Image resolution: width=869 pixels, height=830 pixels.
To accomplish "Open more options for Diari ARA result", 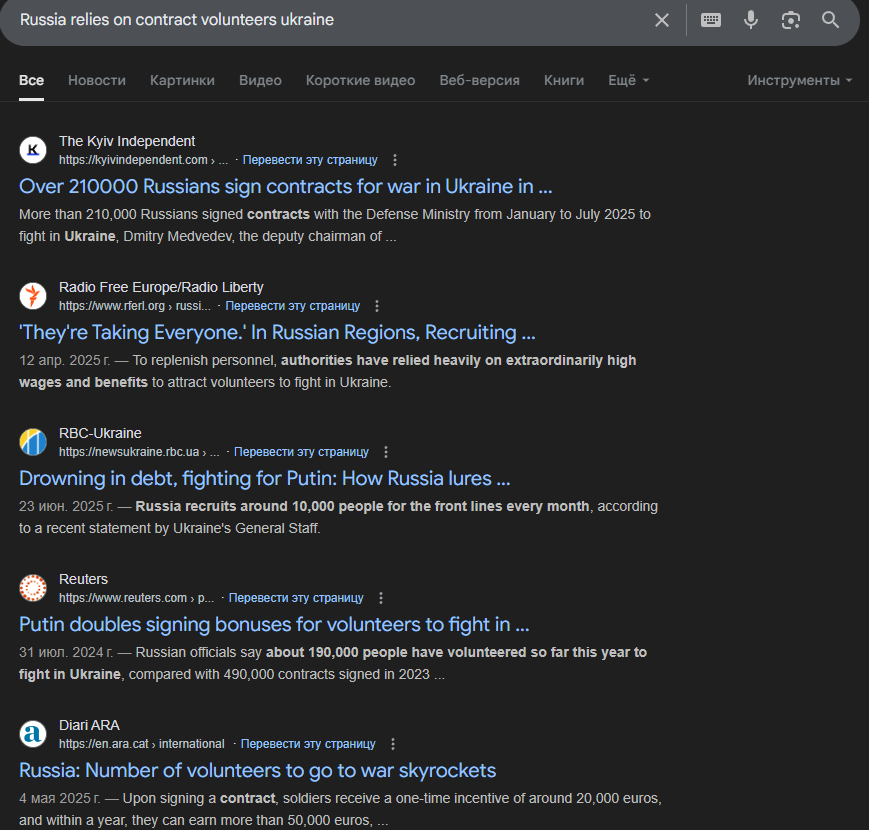I will coord(393,744).
